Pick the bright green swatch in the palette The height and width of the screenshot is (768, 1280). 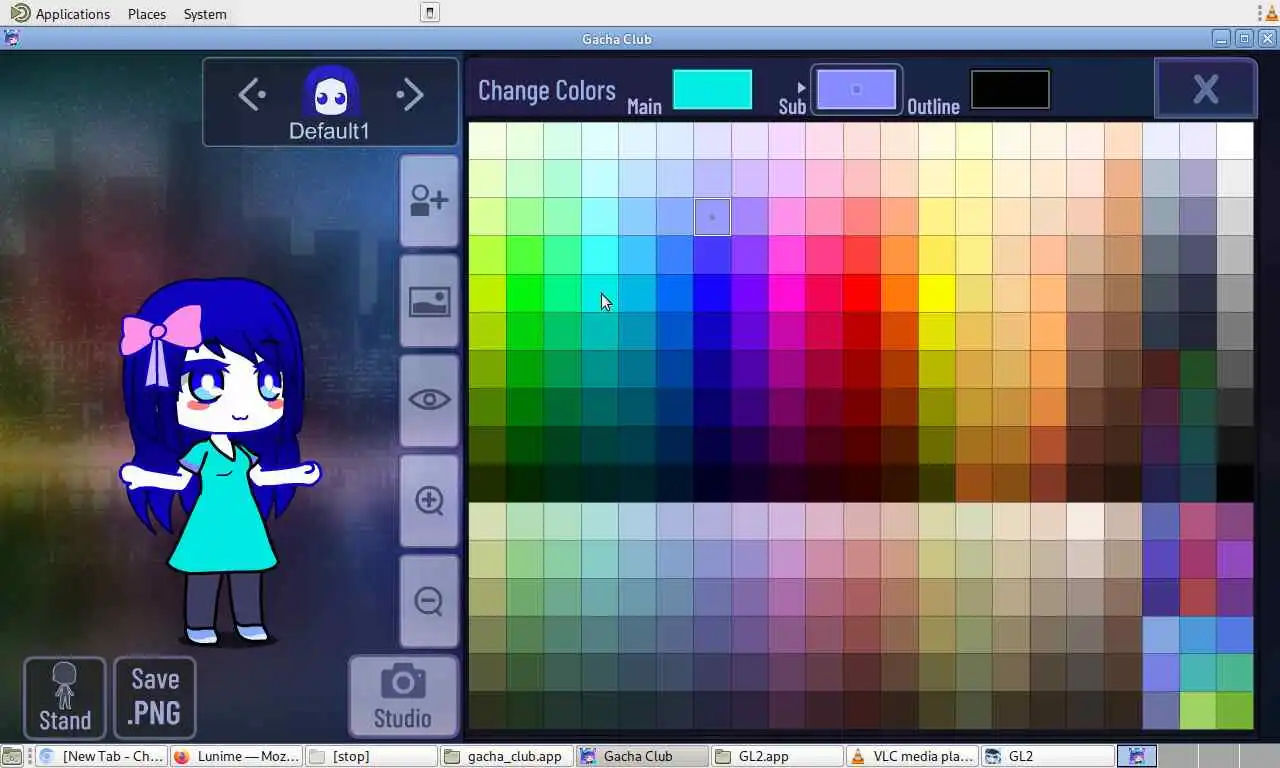[x=525, y=293]
